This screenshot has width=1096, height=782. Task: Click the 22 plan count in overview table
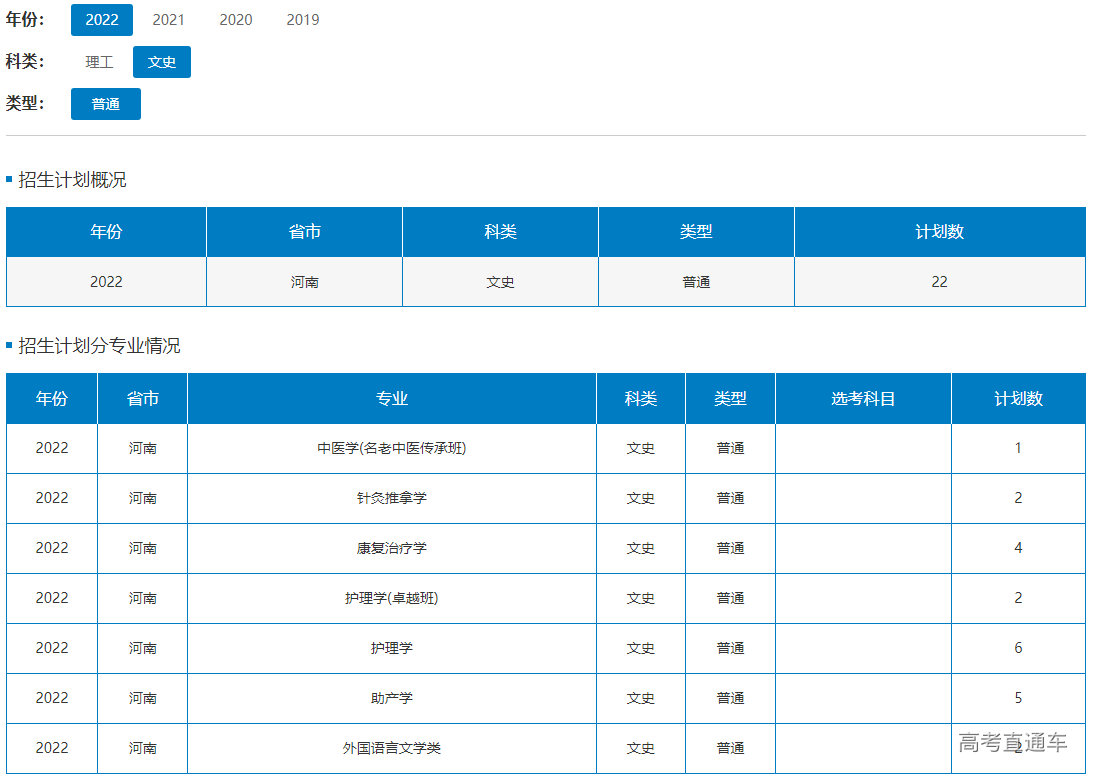pos(939,282)
